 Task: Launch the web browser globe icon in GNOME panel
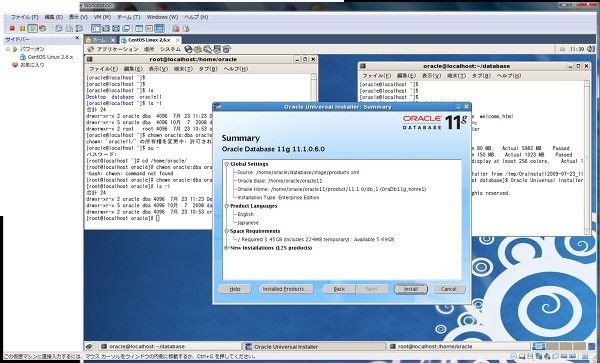[188, 49]
